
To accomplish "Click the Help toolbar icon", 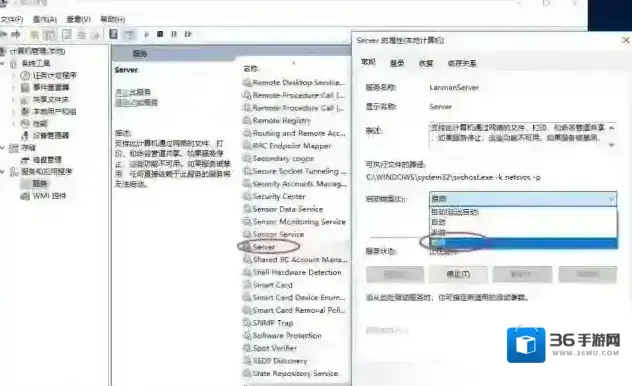I will 114,34.
